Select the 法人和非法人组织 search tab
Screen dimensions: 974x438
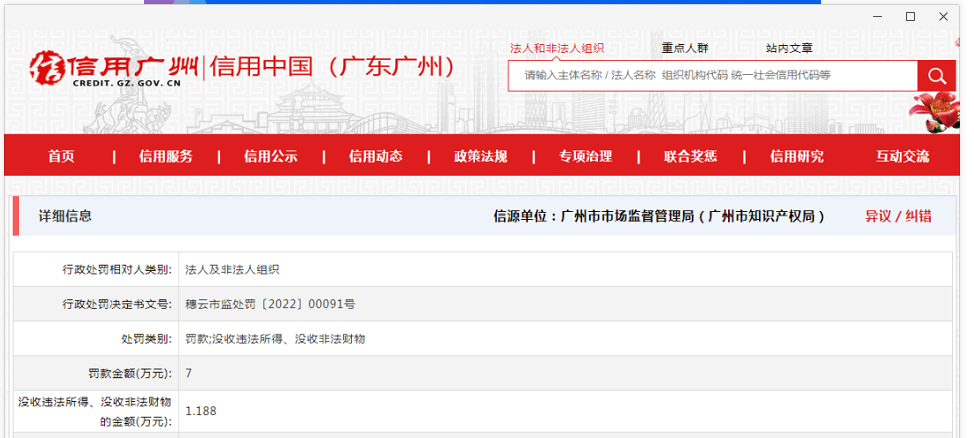pos(557,48)
